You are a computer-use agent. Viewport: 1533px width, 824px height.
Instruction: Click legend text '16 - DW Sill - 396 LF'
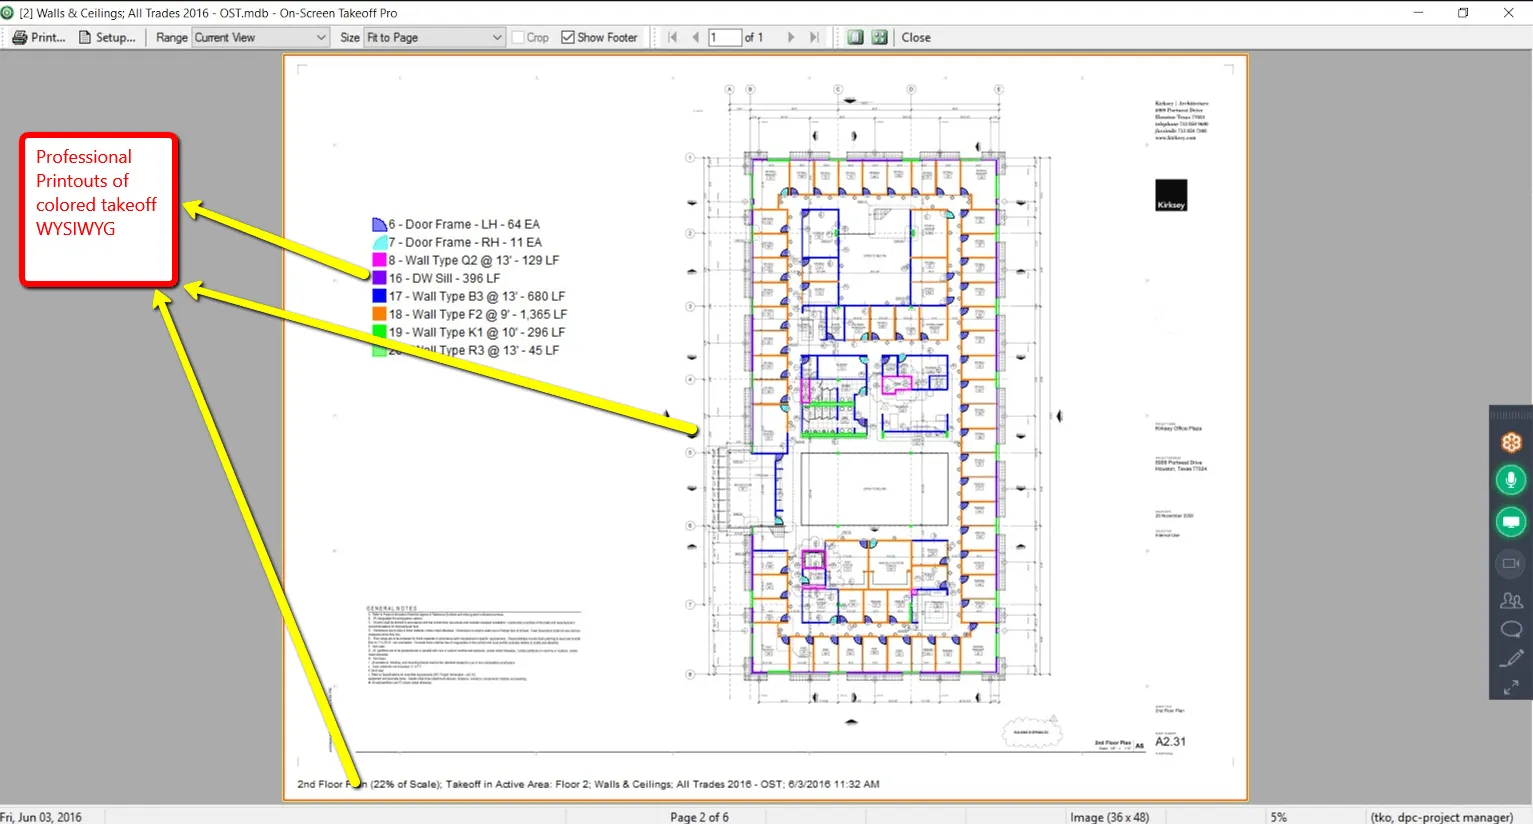point(444,278)
